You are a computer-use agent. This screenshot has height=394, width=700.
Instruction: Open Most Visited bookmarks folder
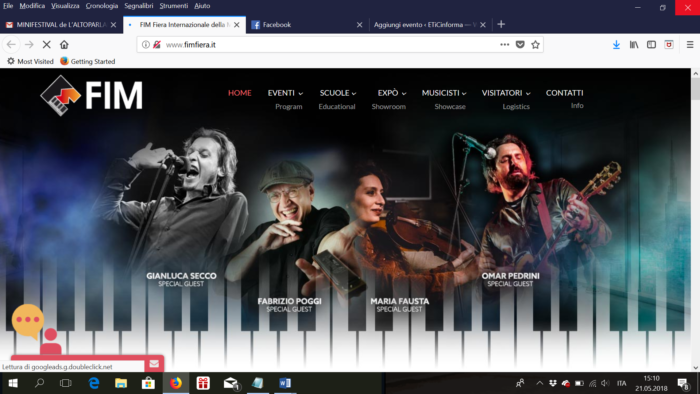[30, 61]
